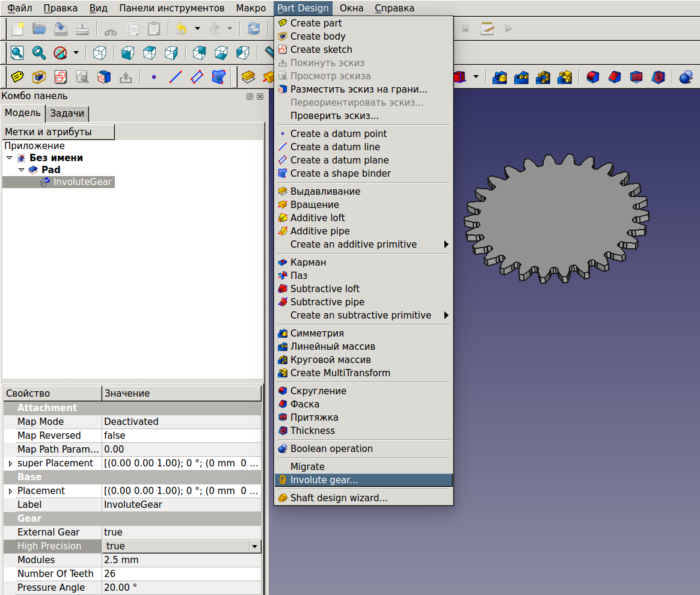The image size is (700, 595).
Task: Click the Chamfer toolbar icon
Action: coord(615,78)
